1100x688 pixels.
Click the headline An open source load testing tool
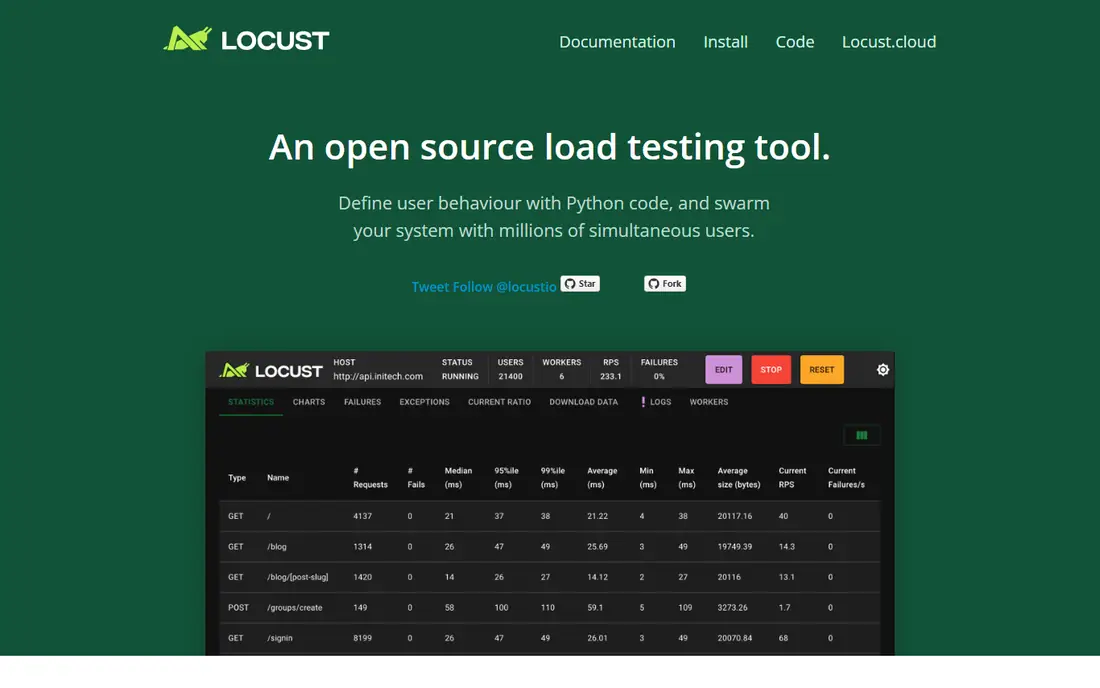click(549, 147)
